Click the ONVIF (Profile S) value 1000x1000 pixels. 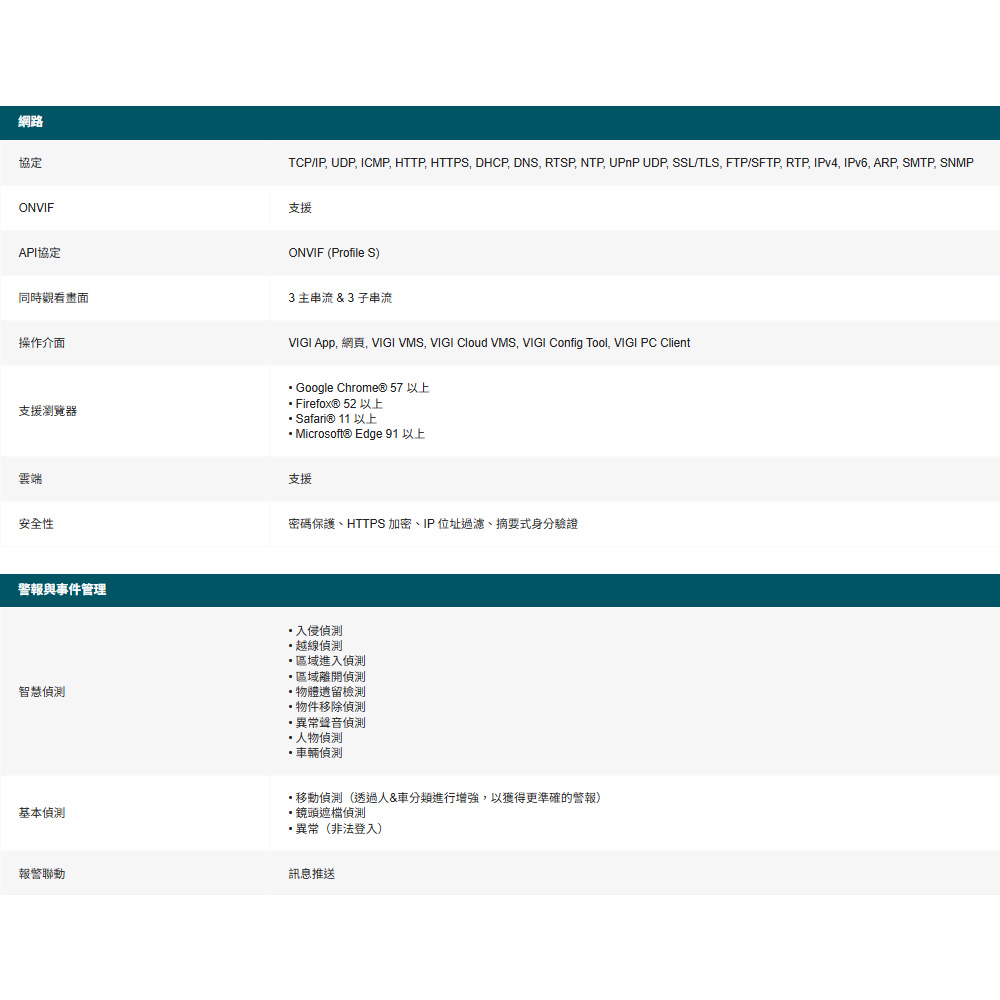point(334,253)
